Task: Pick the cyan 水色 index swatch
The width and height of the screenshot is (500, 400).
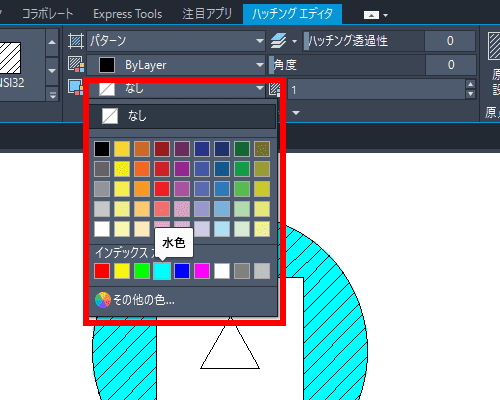Action: 162,271
